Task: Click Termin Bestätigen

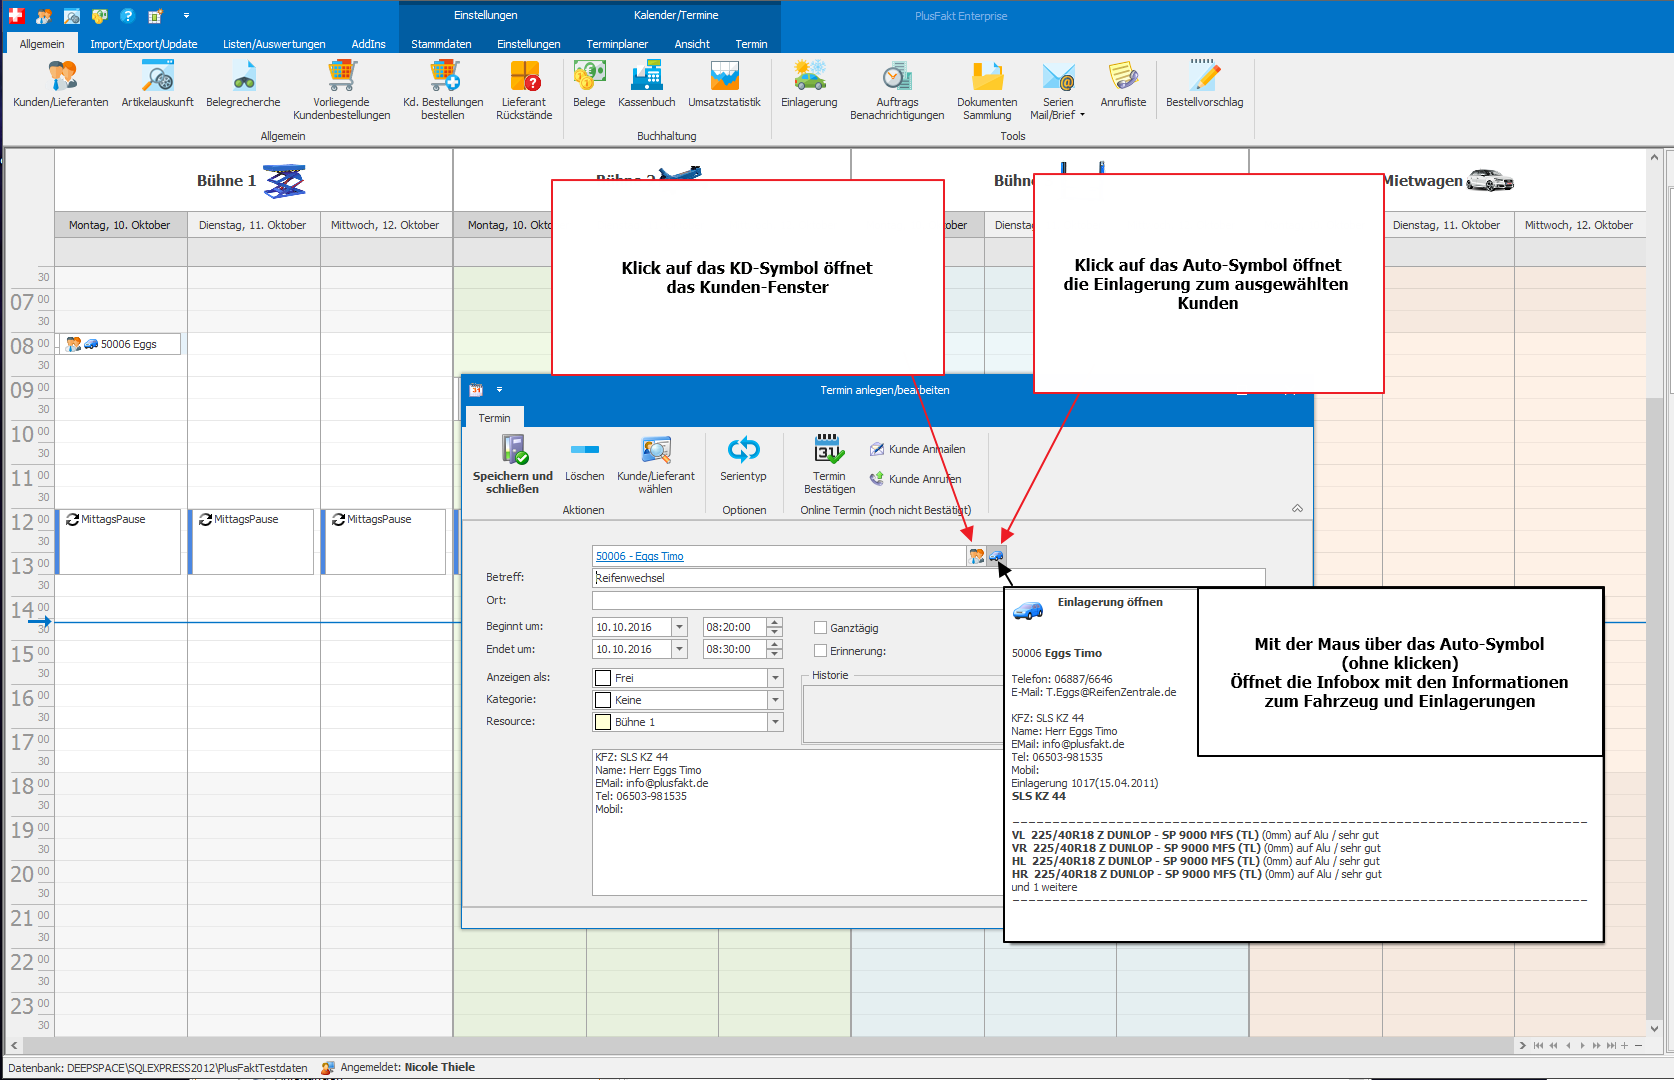Action: 829,465
